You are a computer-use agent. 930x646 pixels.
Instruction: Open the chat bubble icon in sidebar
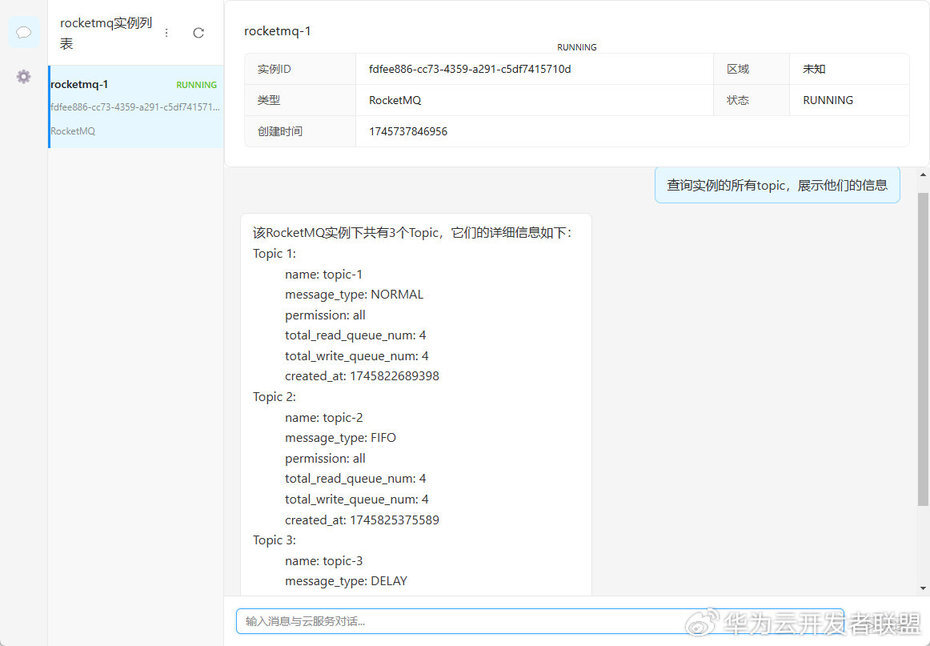(x=24, y=32)
